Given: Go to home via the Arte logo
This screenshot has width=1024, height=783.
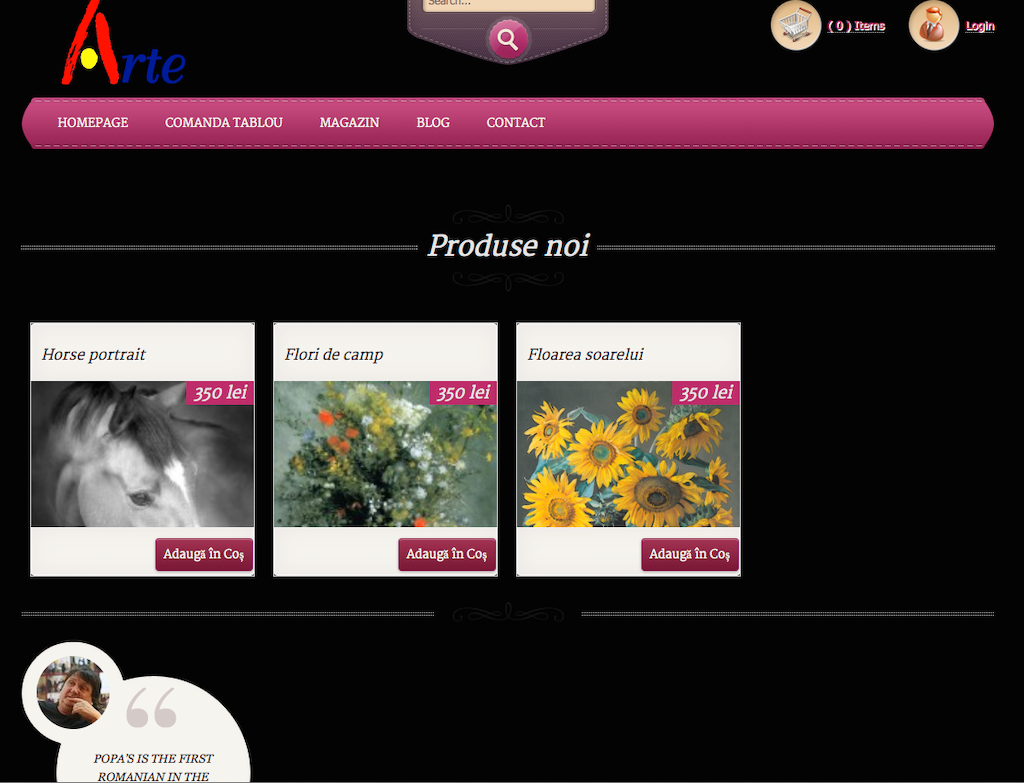Looking at the screenshot, I should tap(123, 44).
